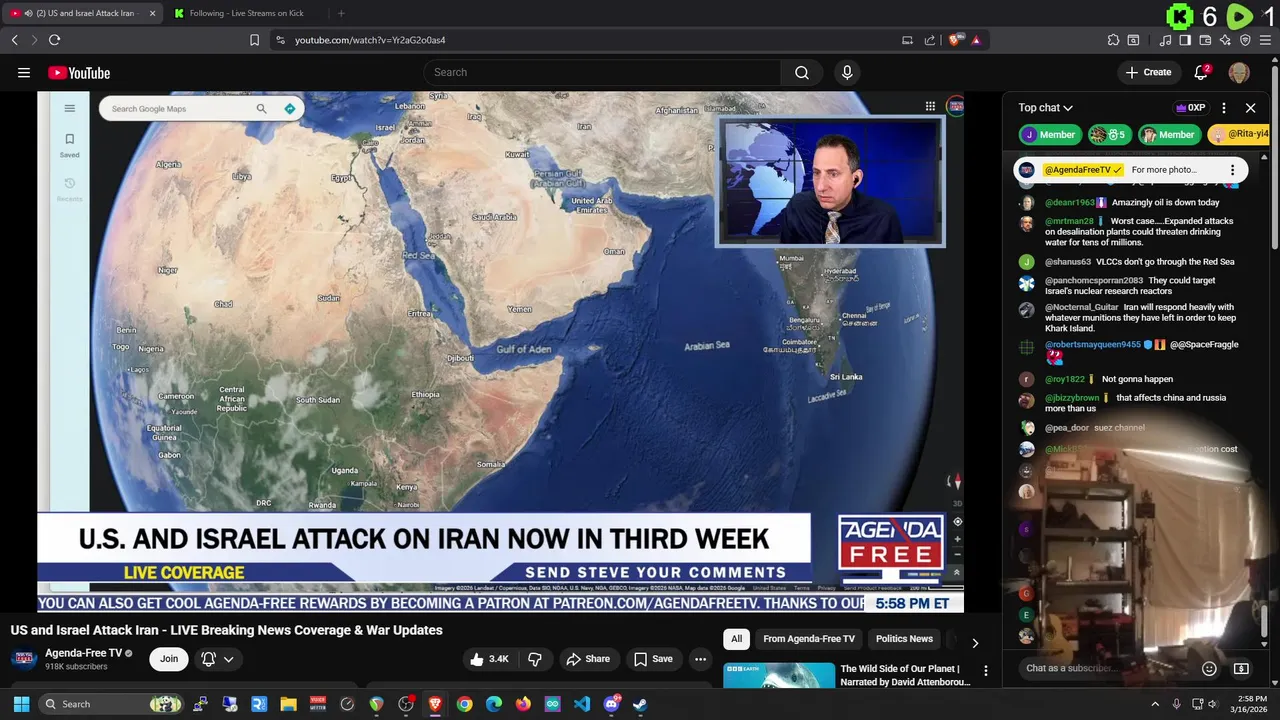Open the Windows Start menu

(x=21, y=704)
